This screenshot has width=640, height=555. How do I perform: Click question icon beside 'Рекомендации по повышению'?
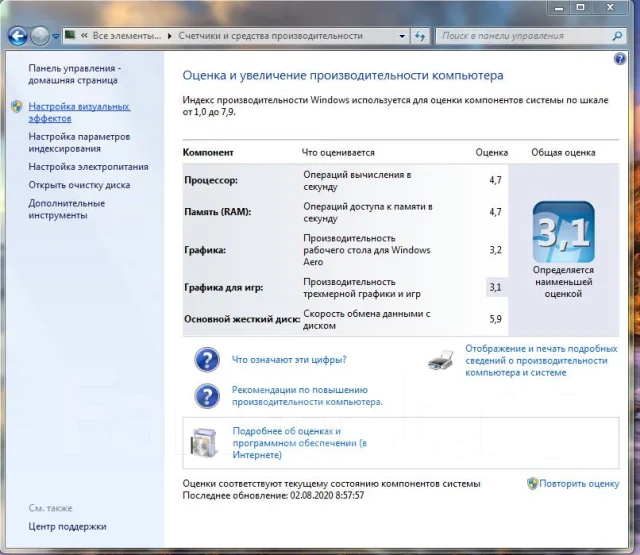[x=207, y=396]
